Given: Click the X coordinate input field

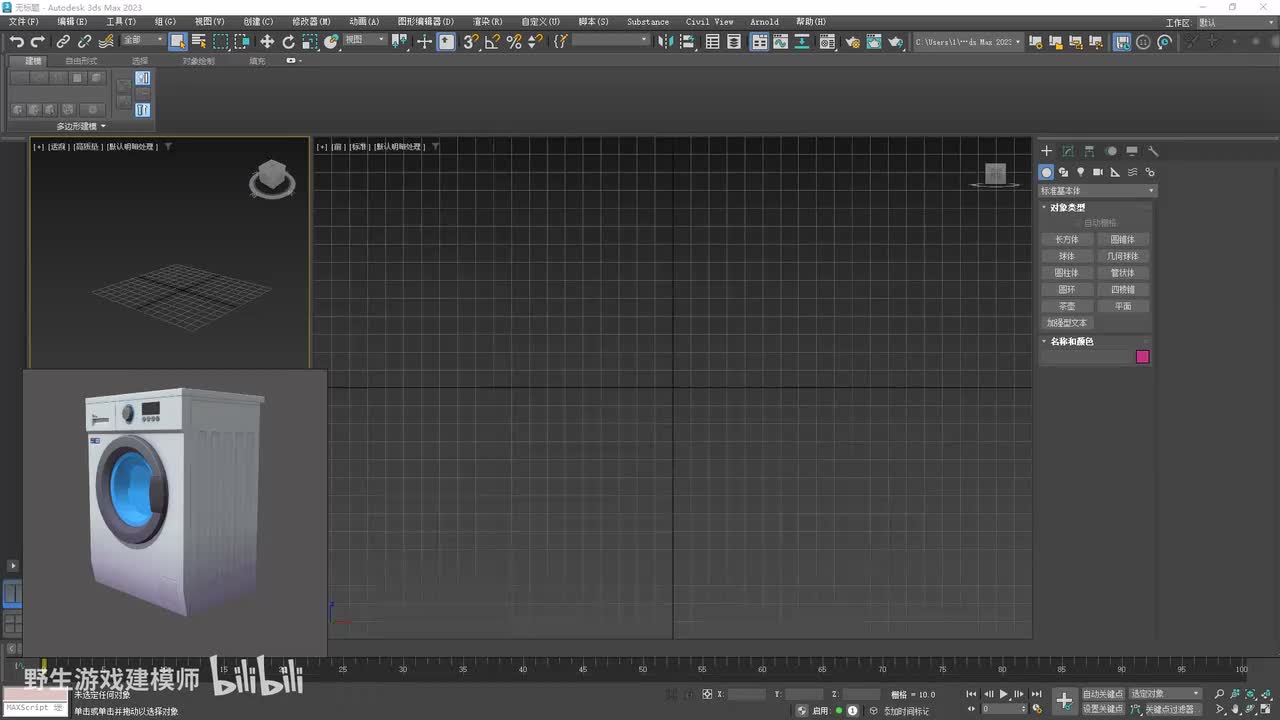Looking at the screenshot, I should 745,694.
